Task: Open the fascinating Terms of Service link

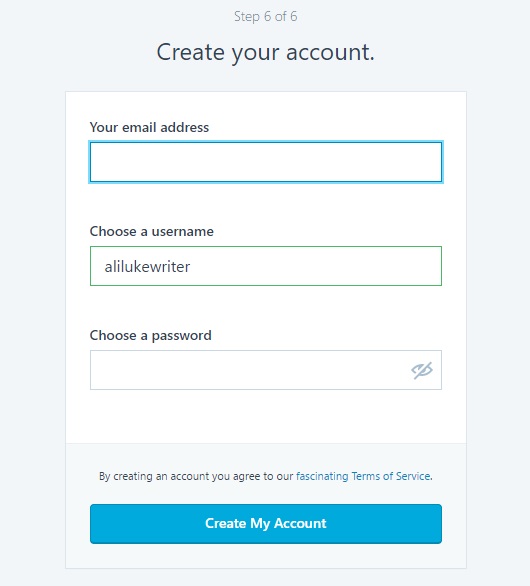Action: pos(364,476)
